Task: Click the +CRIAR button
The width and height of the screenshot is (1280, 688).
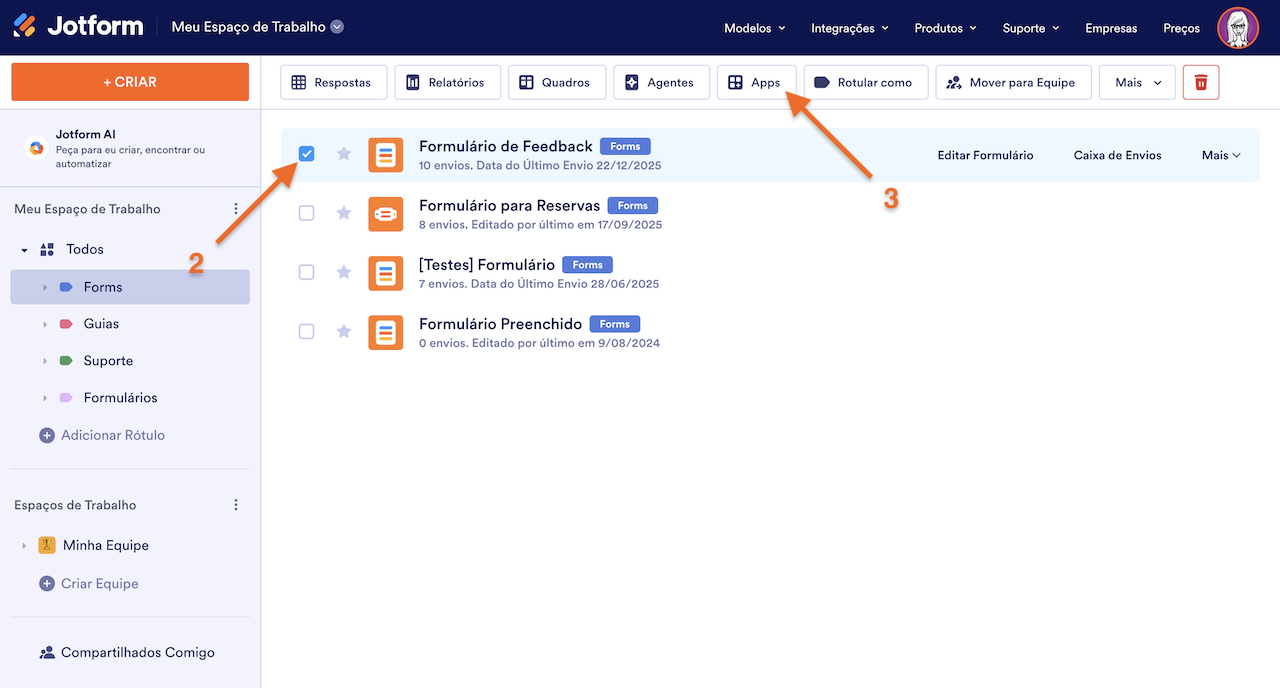Action: click(129, 81)
